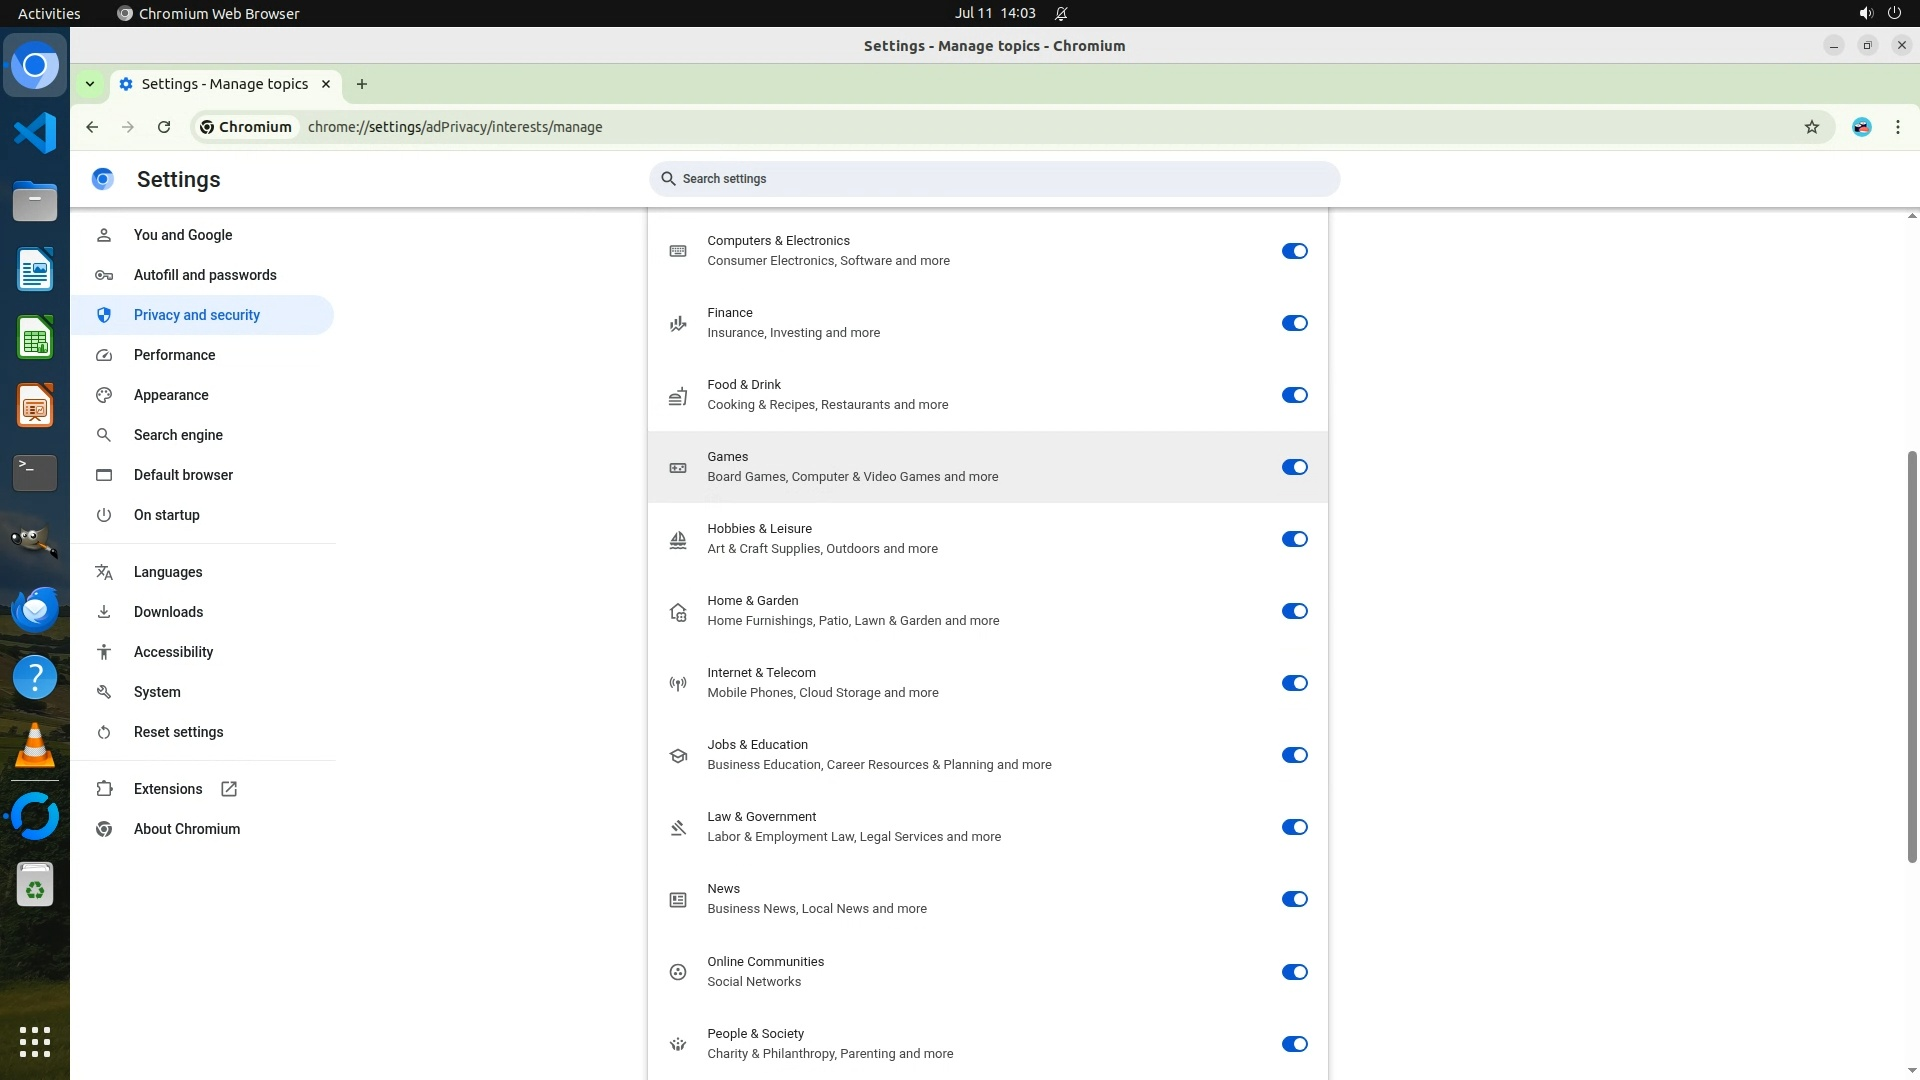1920x1080 pixels.
Task: Toggle off the News topic
Action: coord(1294,899)
